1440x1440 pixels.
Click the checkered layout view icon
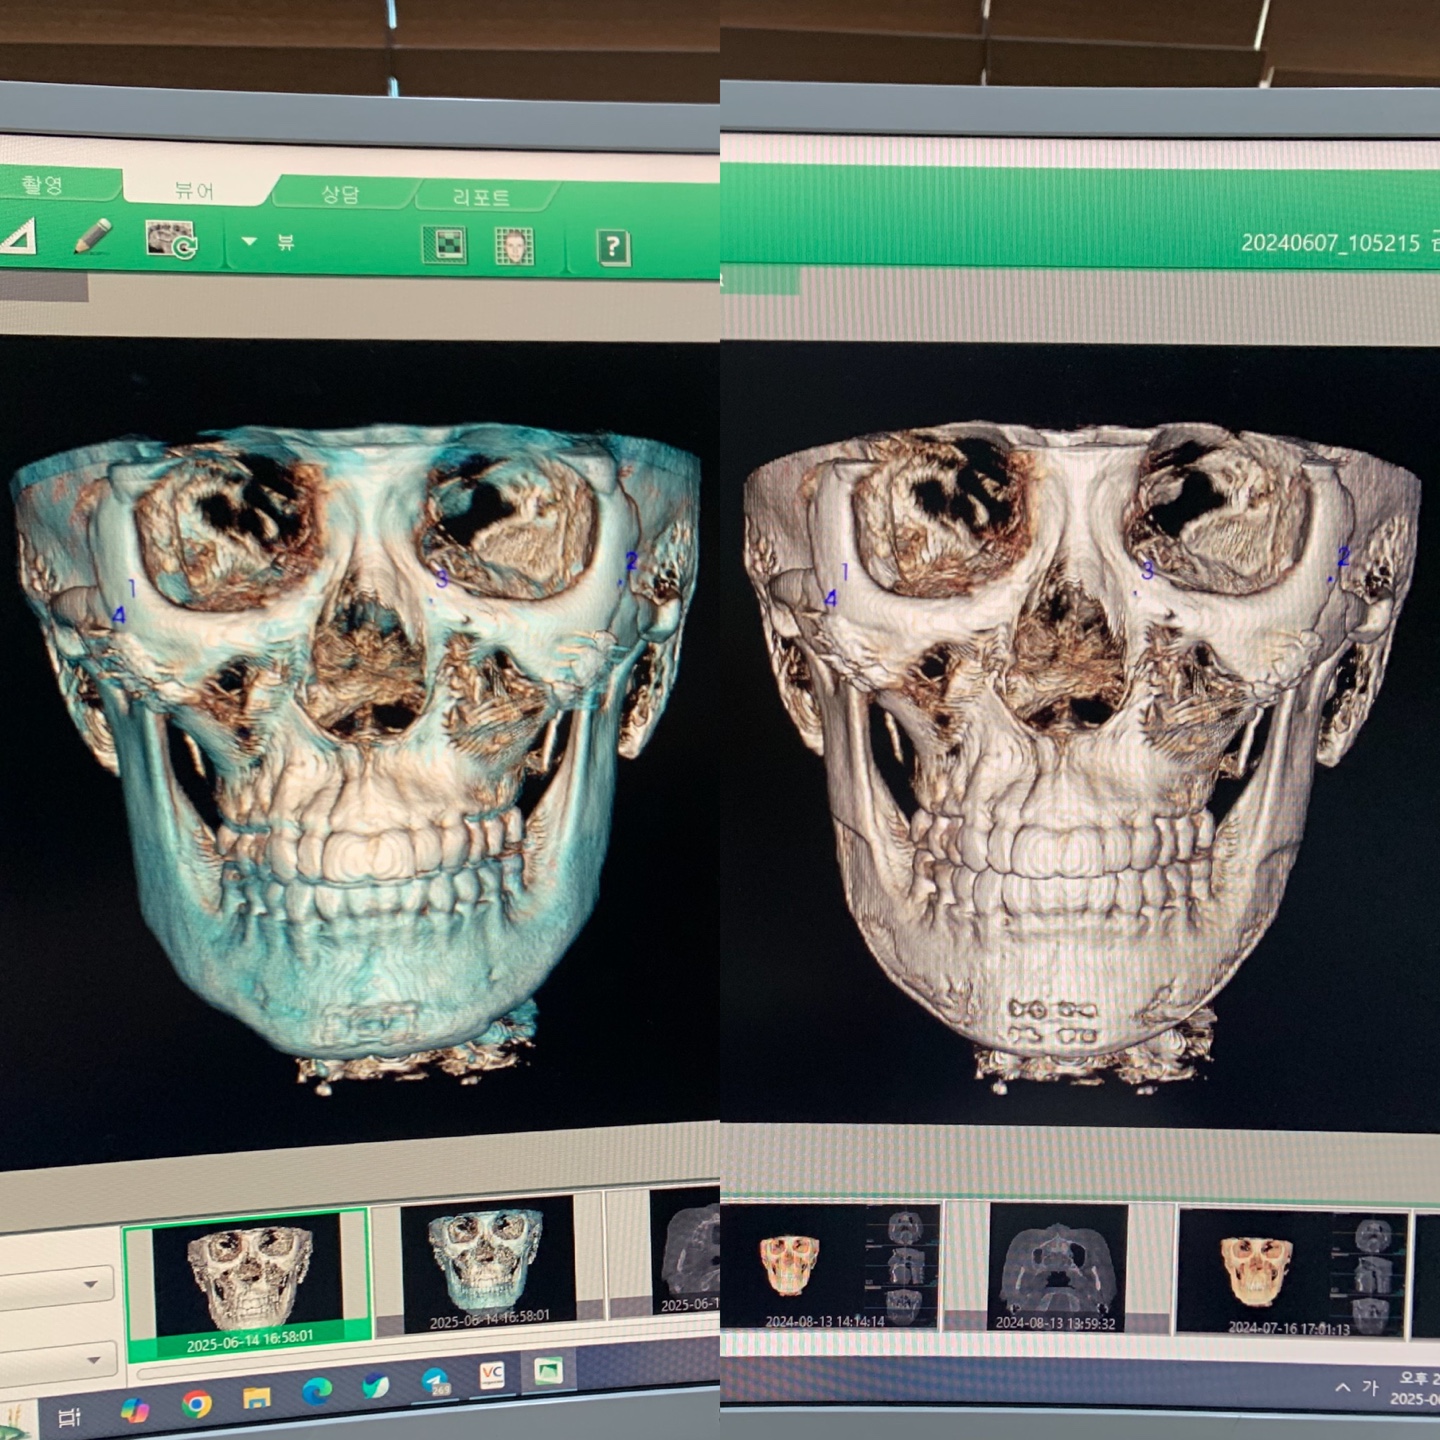444,245
